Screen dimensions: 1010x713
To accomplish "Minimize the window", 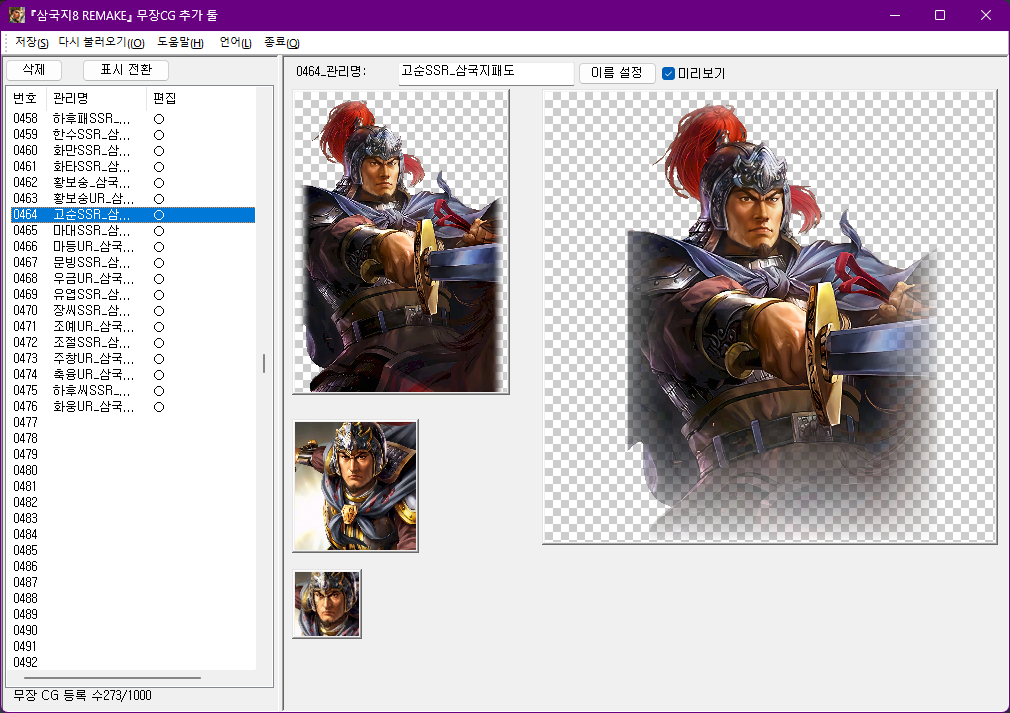I will 895,15.
